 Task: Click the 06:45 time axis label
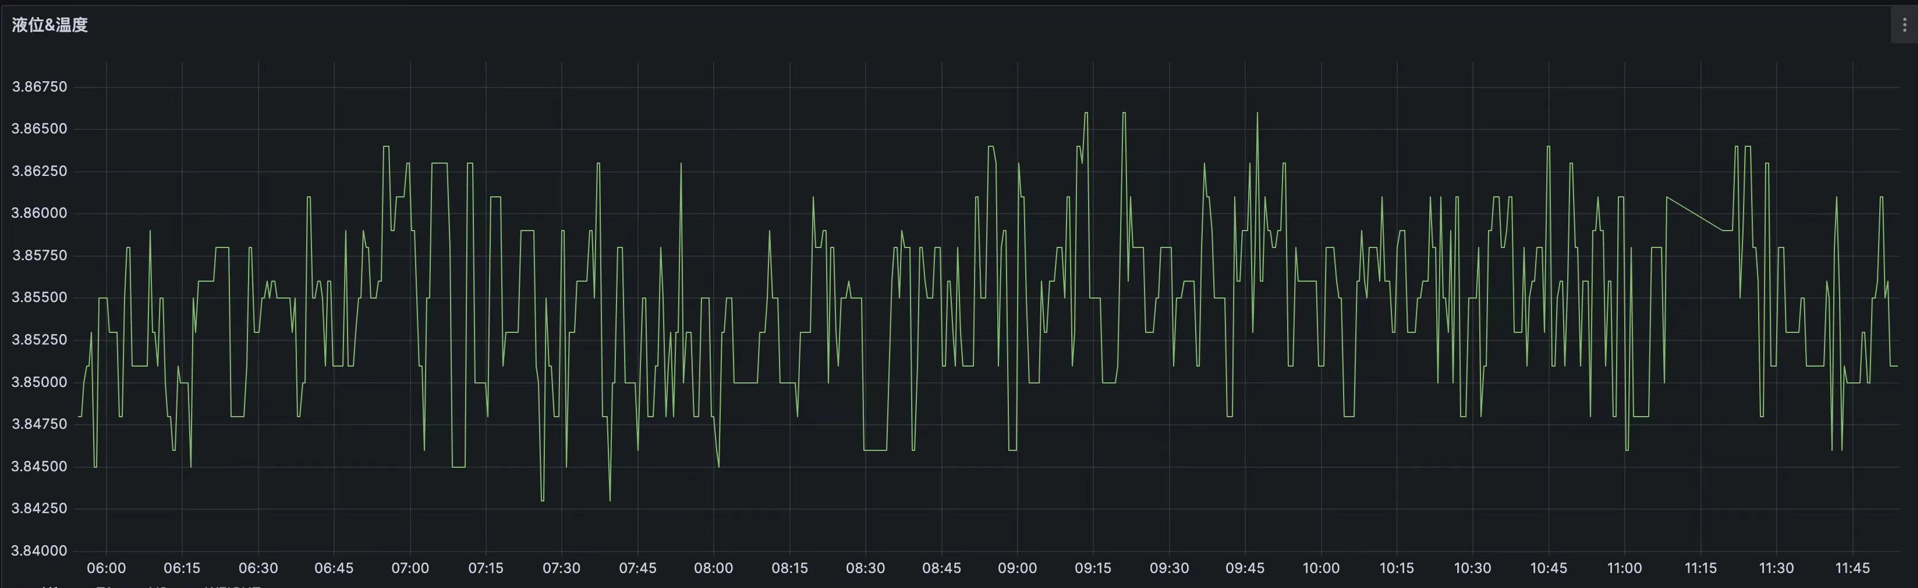(x=334, y=568)
